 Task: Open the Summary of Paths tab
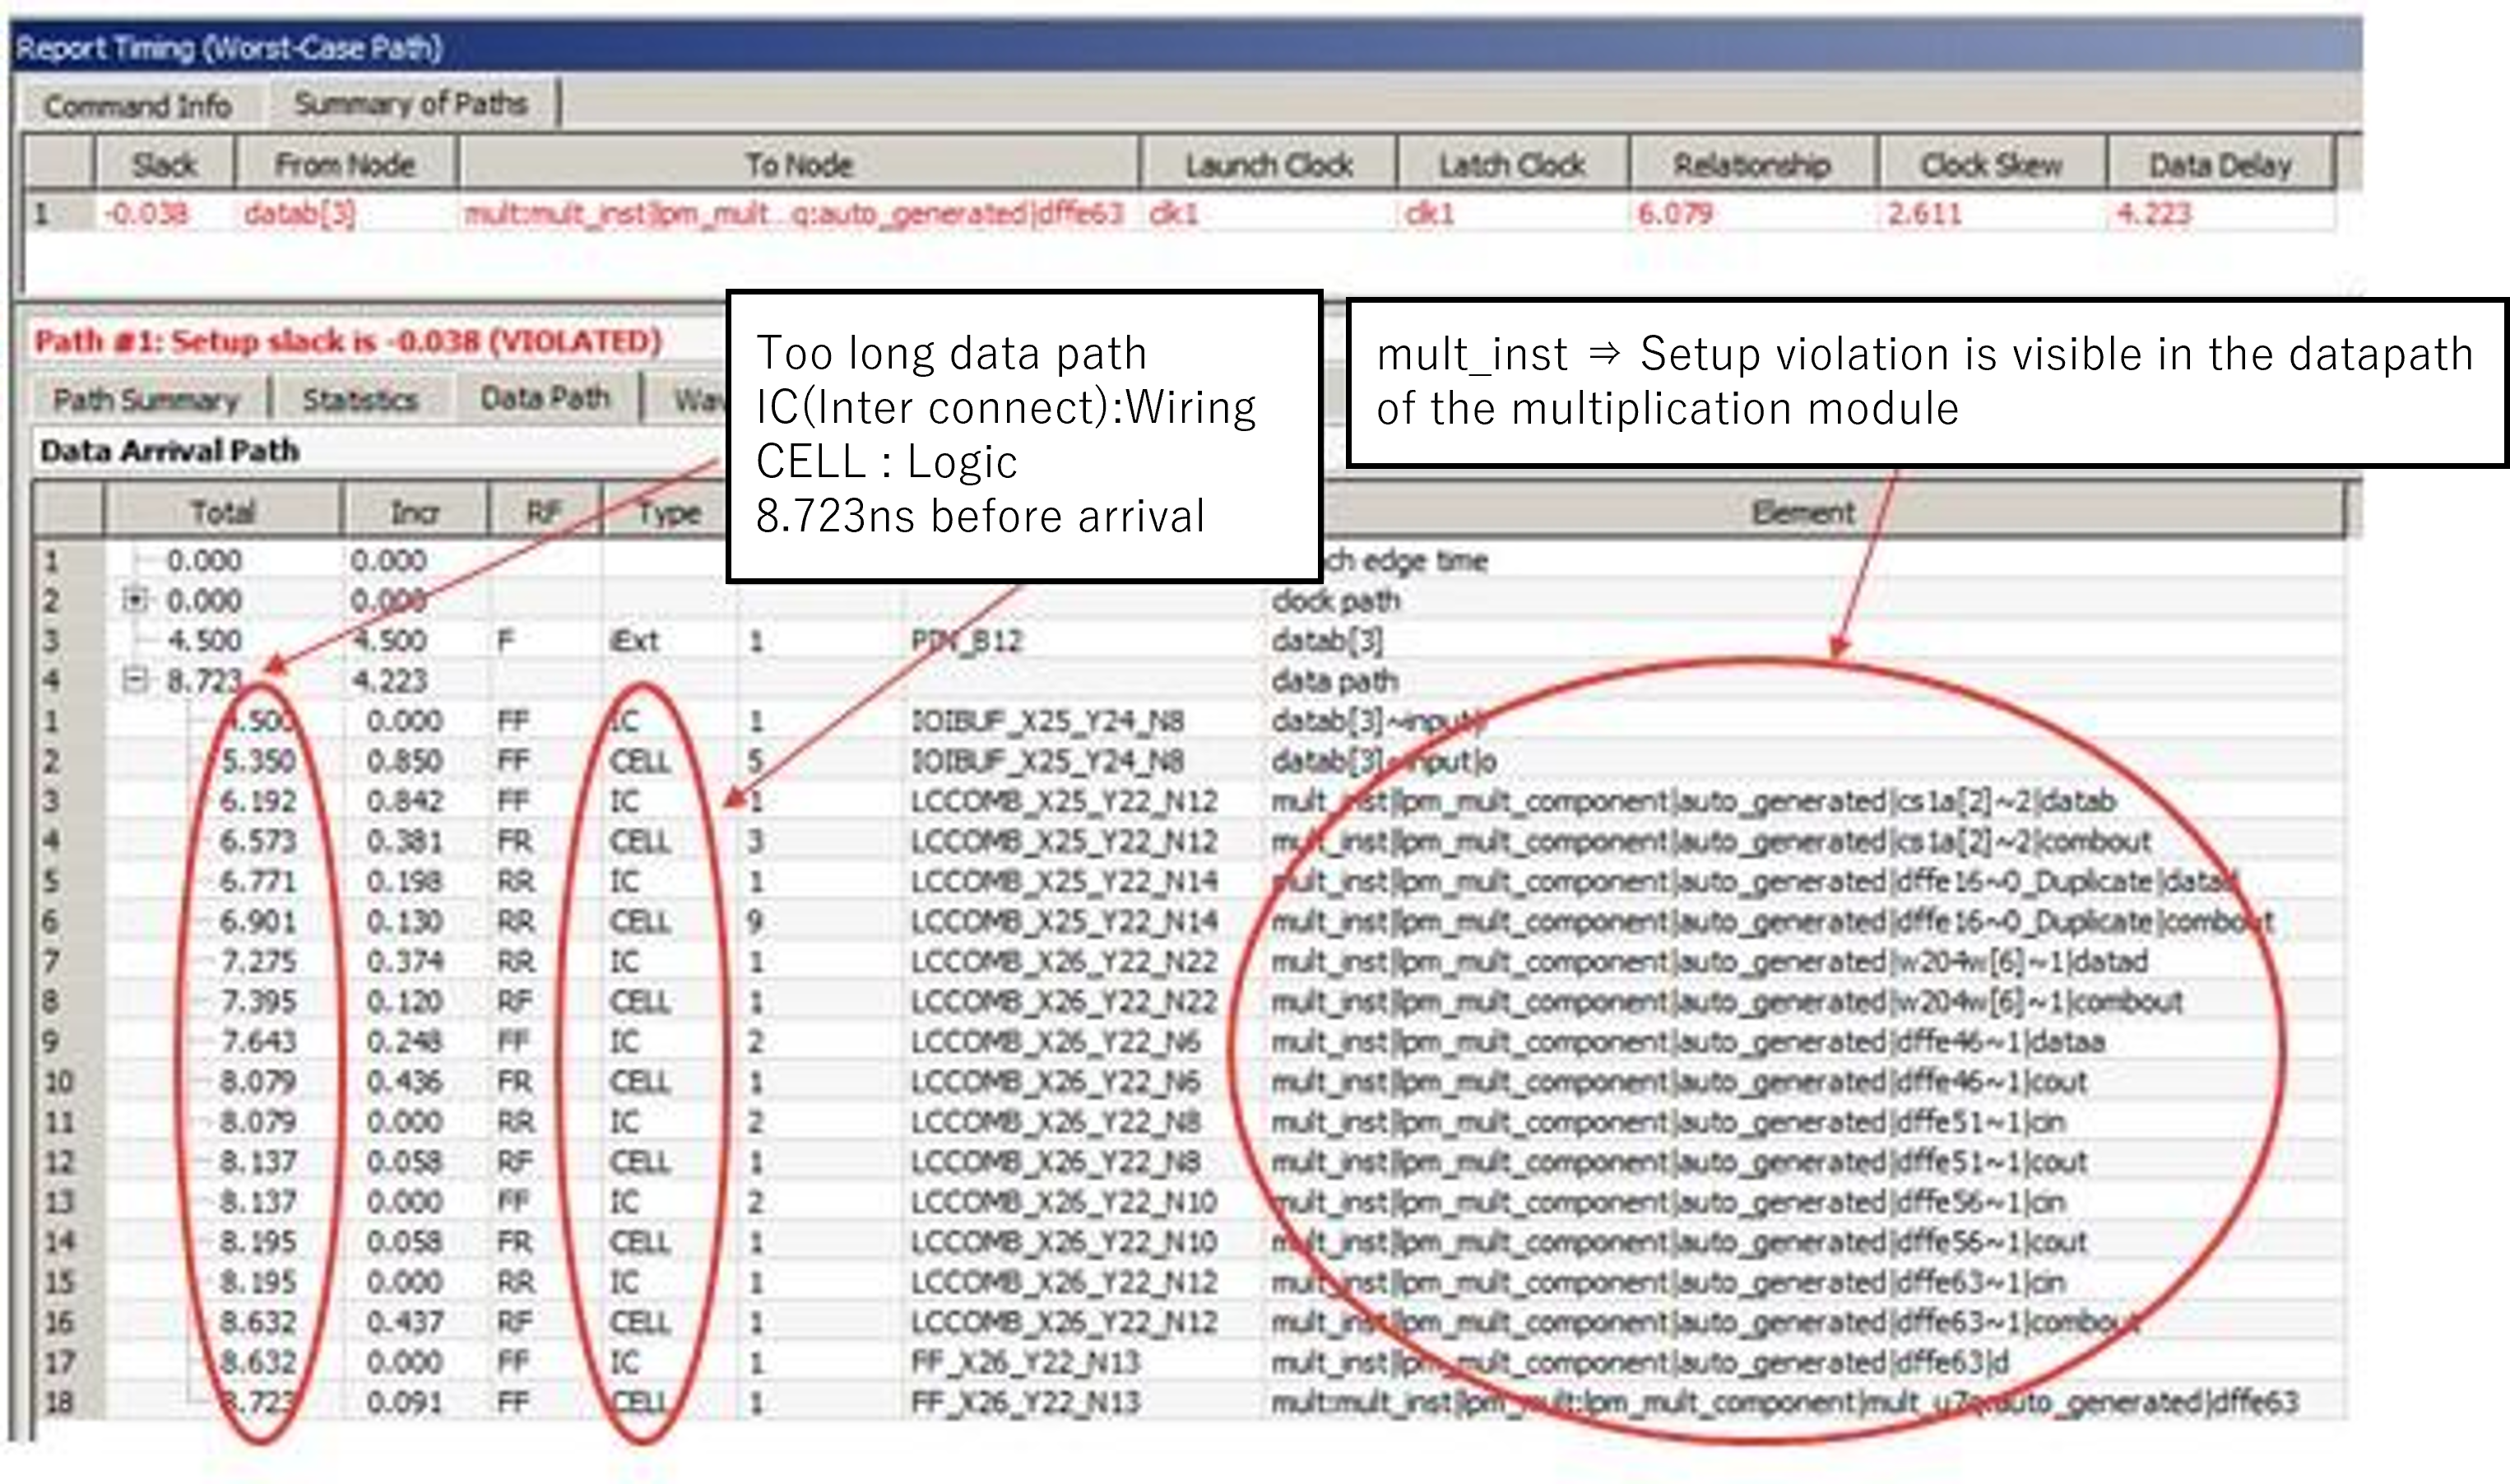[410, 103]
